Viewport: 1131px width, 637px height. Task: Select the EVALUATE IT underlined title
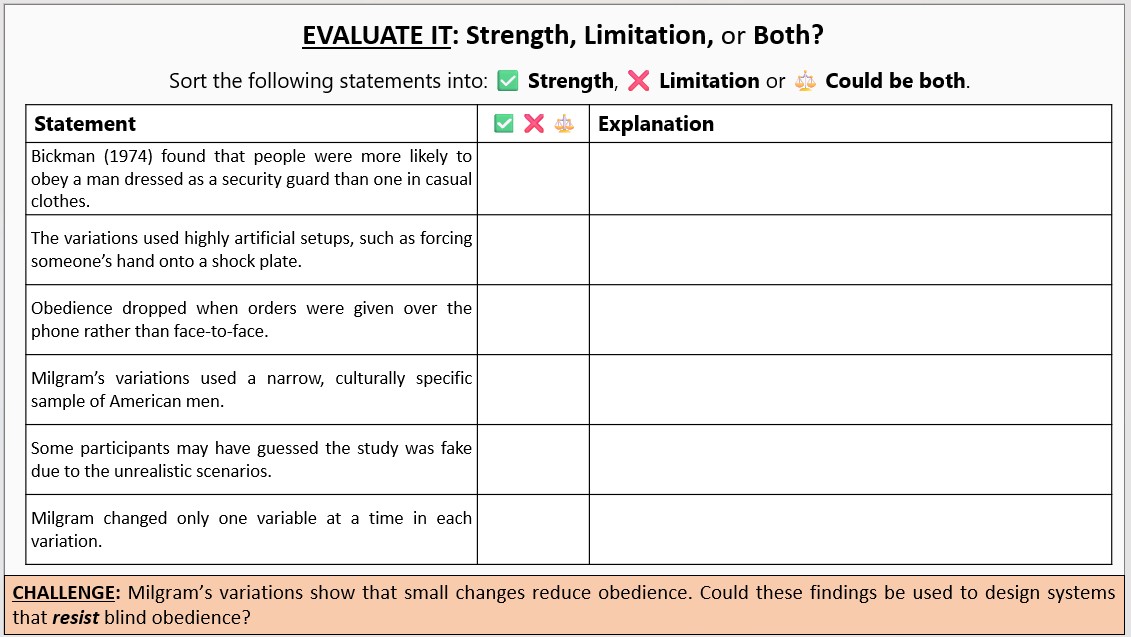[x=377, y=35]
